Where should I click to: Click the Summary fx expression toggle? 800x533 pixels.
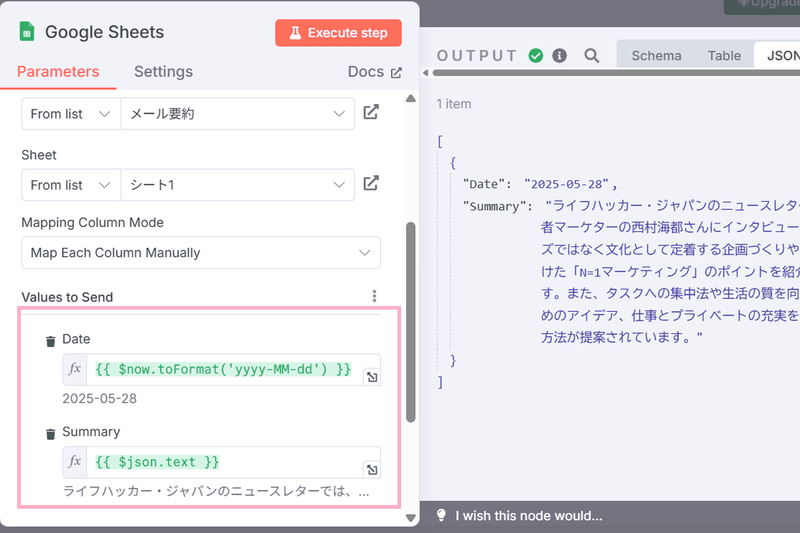[75, 462]
